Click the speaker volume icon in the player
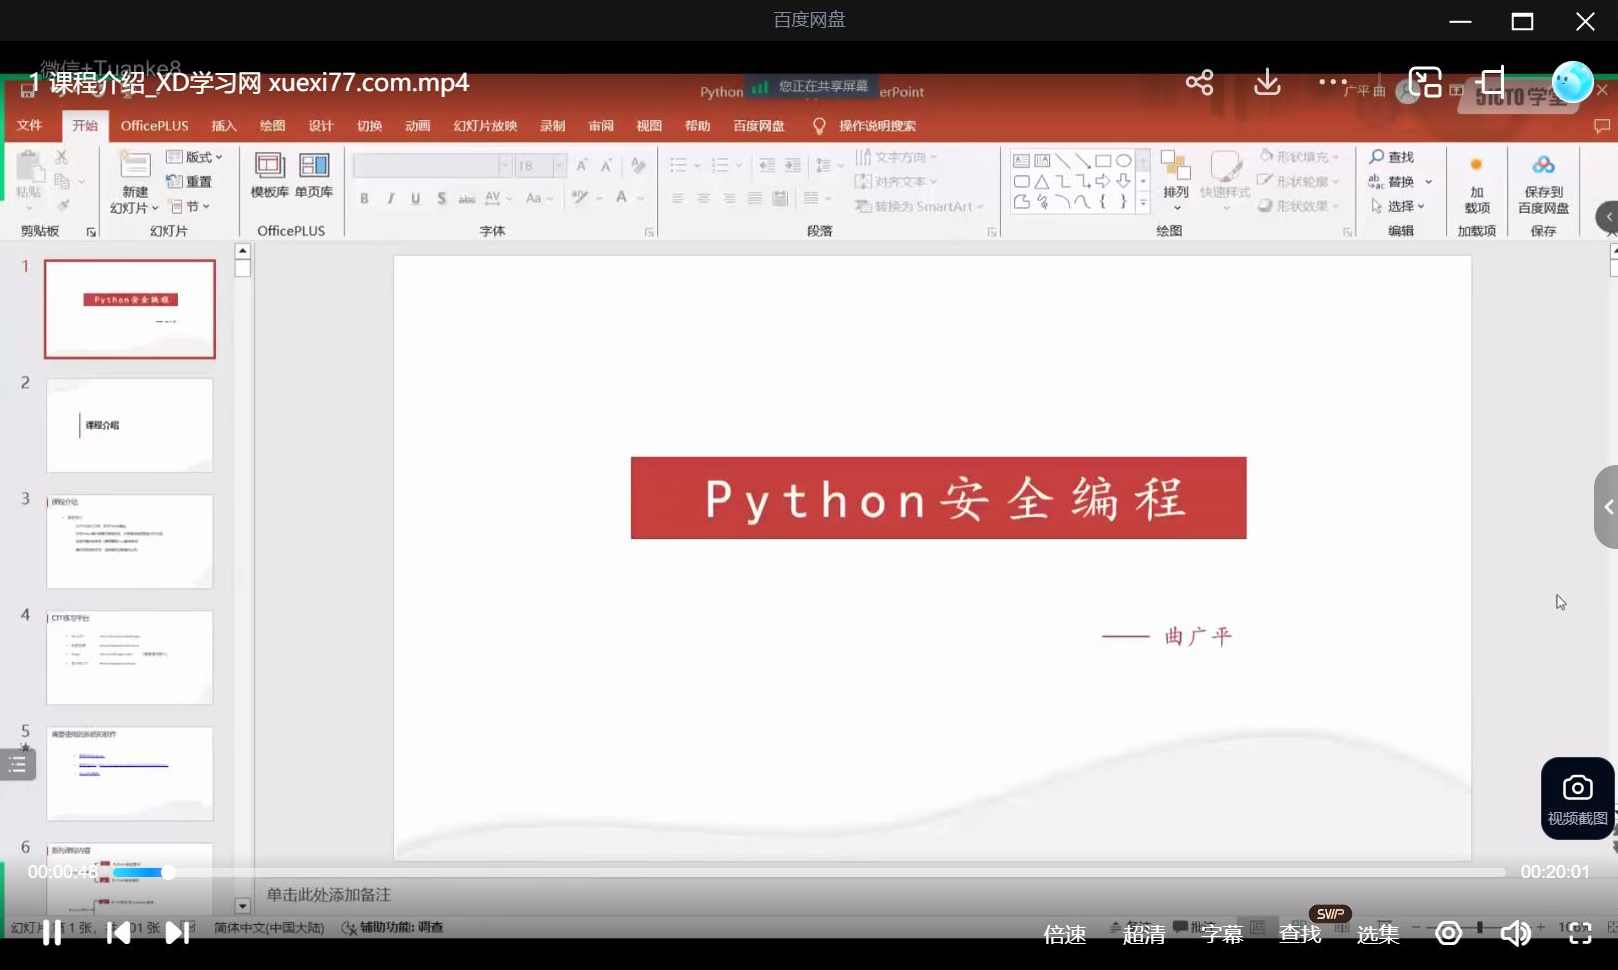 coord(1515,932)
